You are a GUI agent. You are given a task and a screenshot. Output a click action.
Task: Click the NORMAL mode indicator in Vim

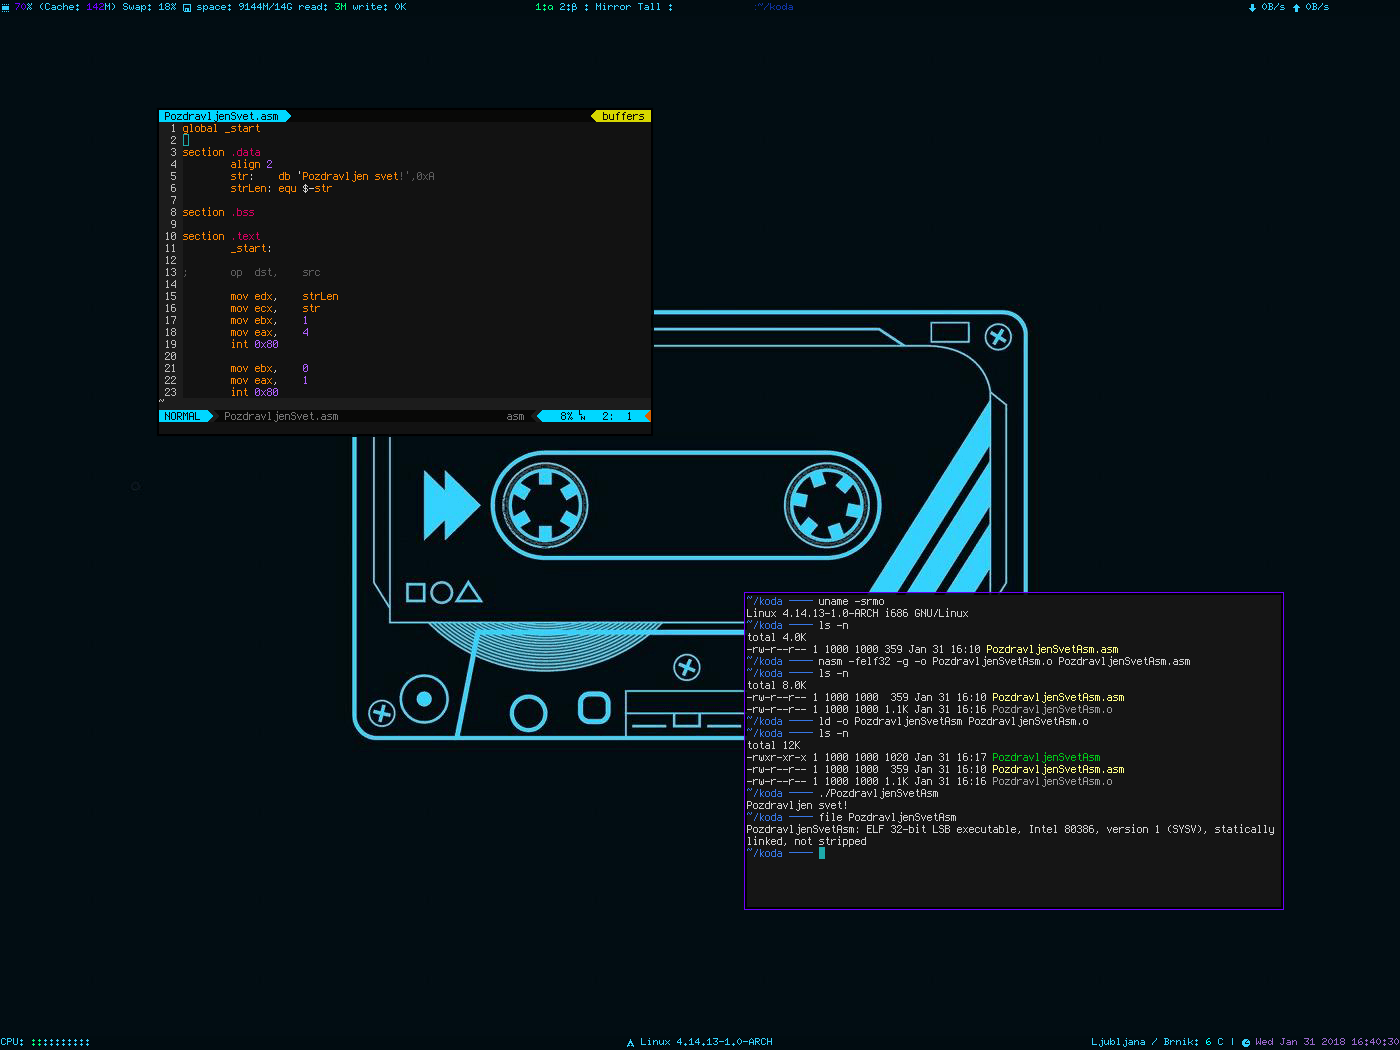tap(182, 416)
